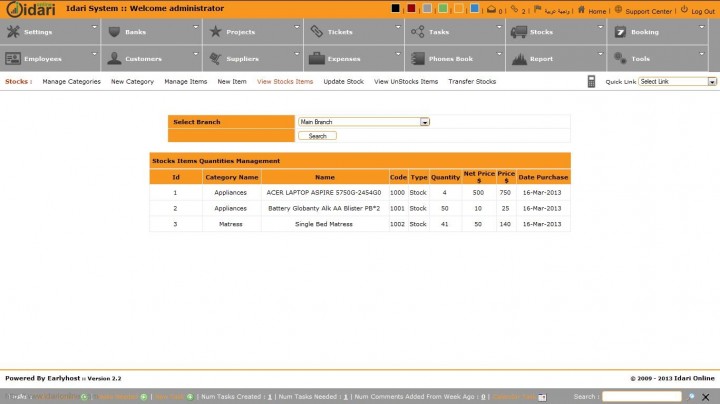This screenshot has width=720, height=404.
Task: Click the Support Center globe icon
Action: tap(619, 9)
